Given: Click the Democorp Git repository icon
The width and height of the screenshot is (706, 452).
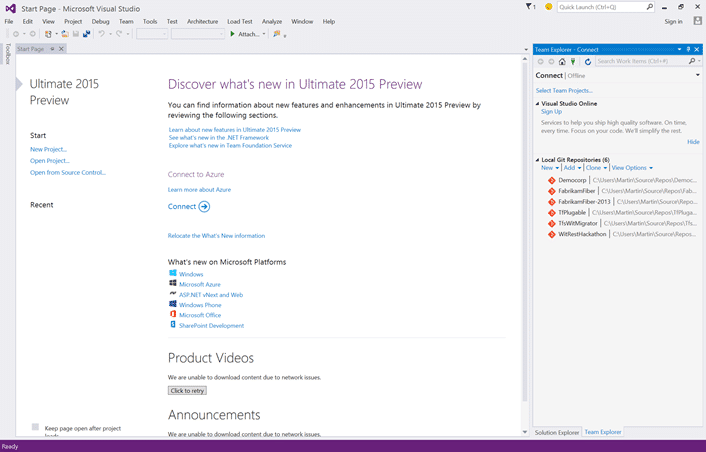Looking at the screenshot, I should (x=552, y=180).
